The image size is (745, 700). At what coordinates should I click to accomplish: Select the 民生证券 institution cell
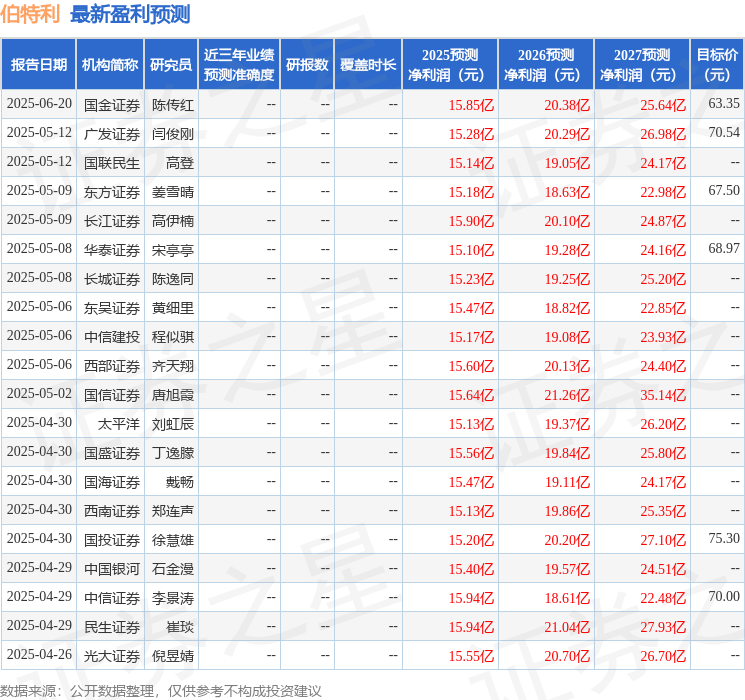tap(112, 627)
